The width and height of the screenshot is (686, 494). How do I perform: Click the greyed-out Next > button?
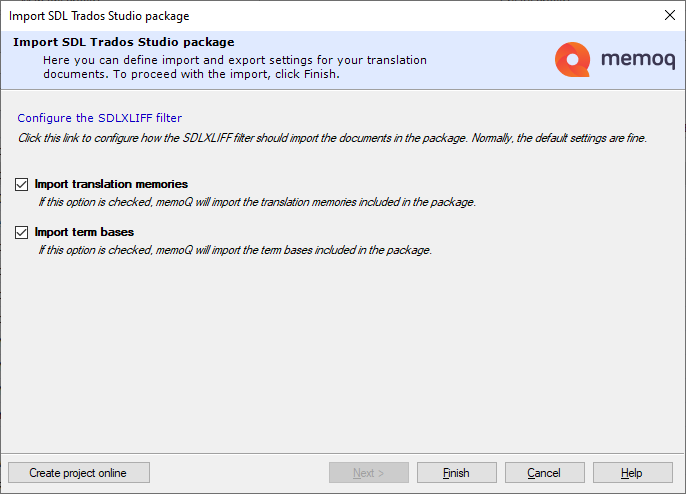click(x=368, y=473)
